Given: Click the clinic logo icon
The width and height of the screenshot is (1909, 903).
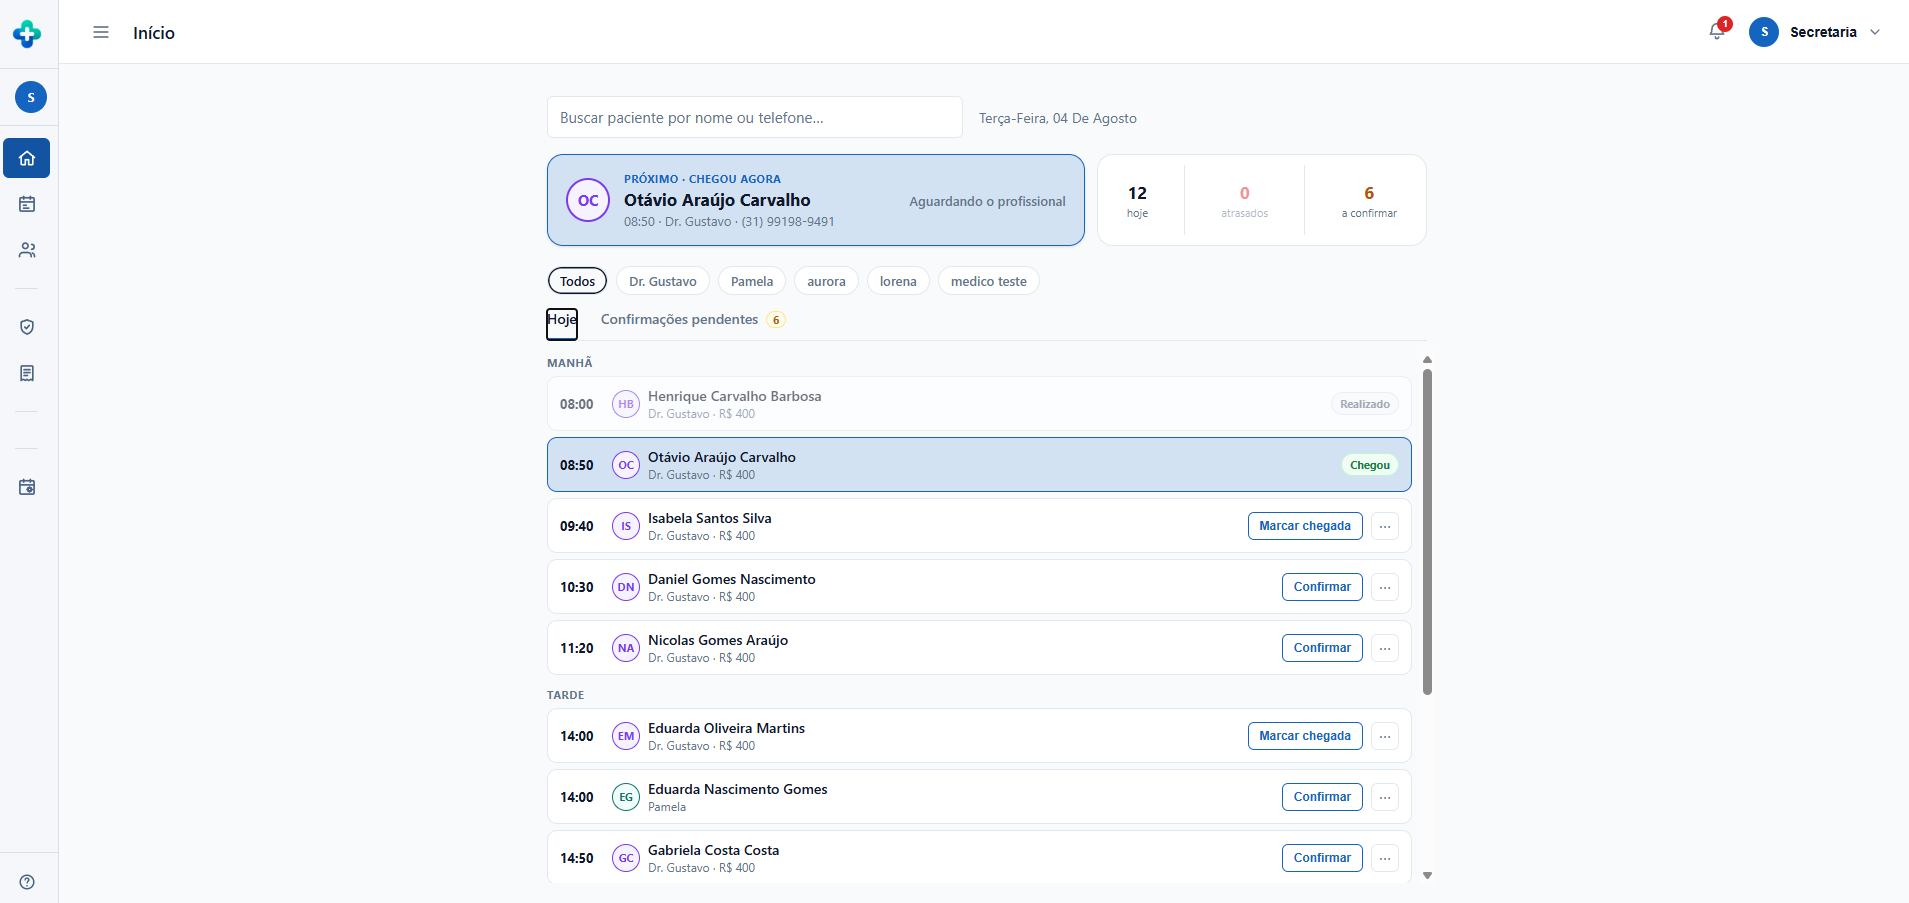Looking at the screenshot, I should (x=27, y=34).
